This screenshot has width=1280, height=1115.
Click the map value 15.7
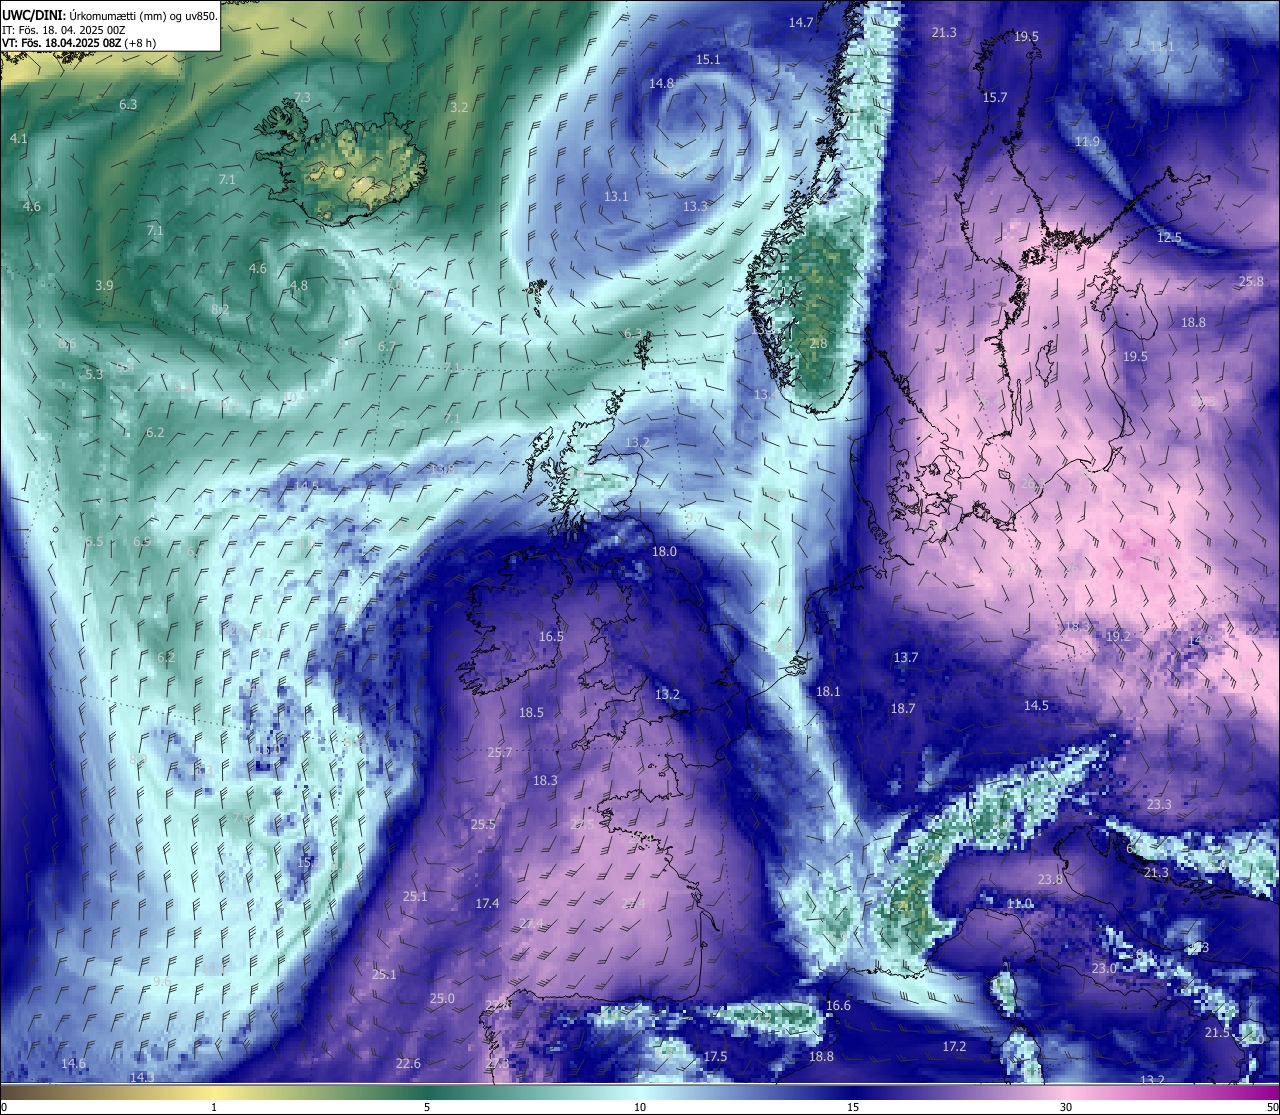tap(995, 98)
